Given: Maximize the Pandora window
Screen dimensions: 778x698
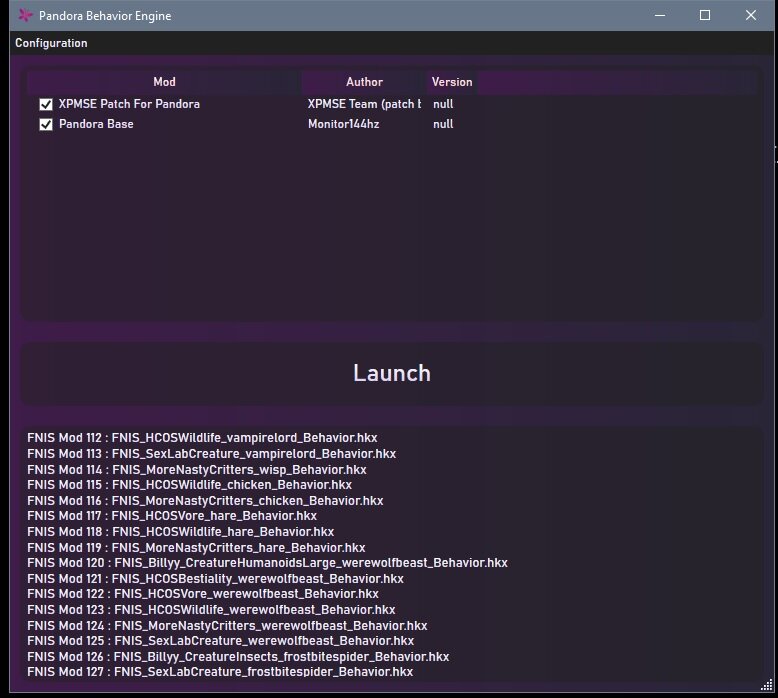Looking at the screenshot, I should tap(705, 15).
